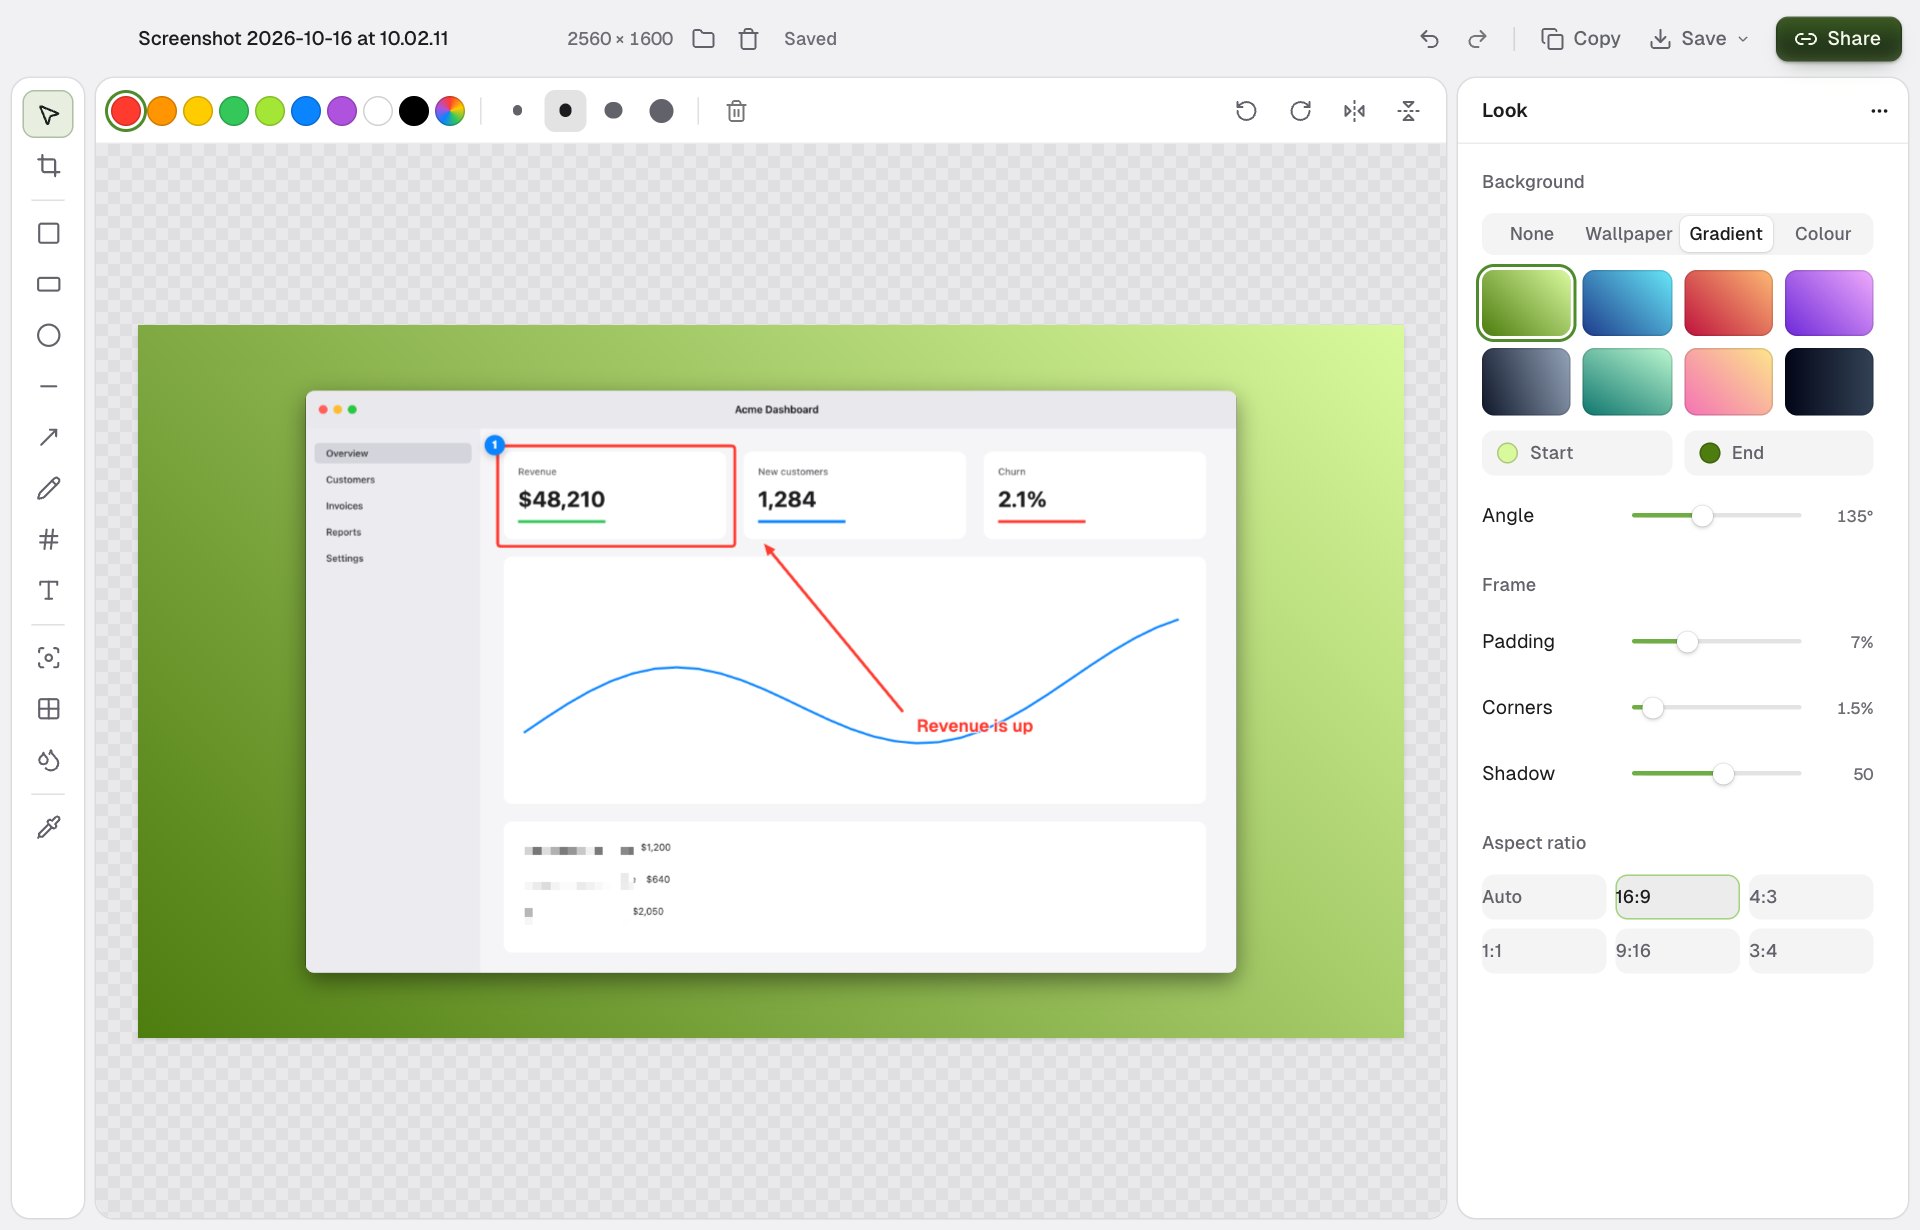The image size is (1920, 1230).
Task: Open folder icon beside dimensions
Action: coord(704,39)
